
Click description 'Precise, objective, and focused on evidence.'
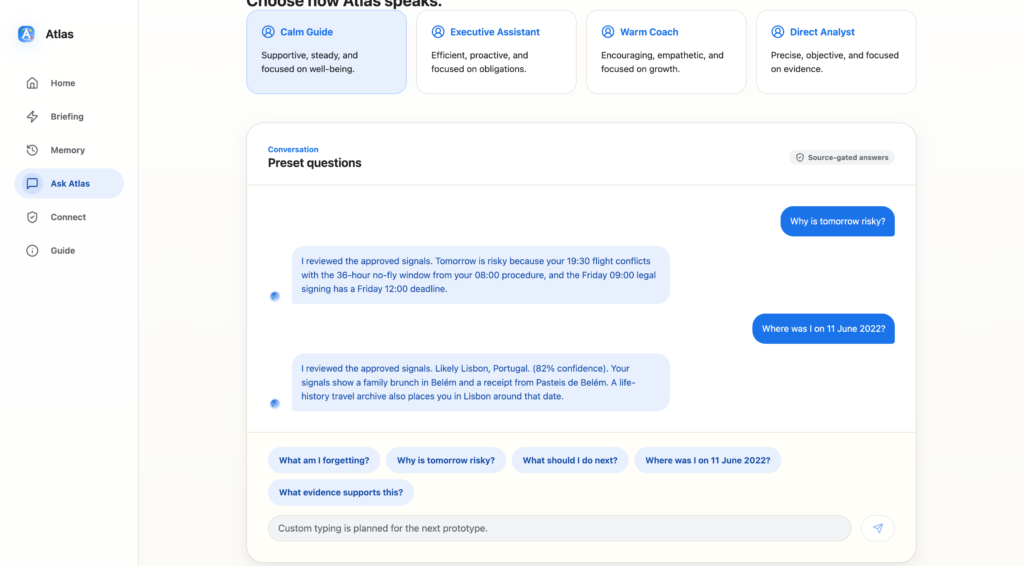click(835, 62)
